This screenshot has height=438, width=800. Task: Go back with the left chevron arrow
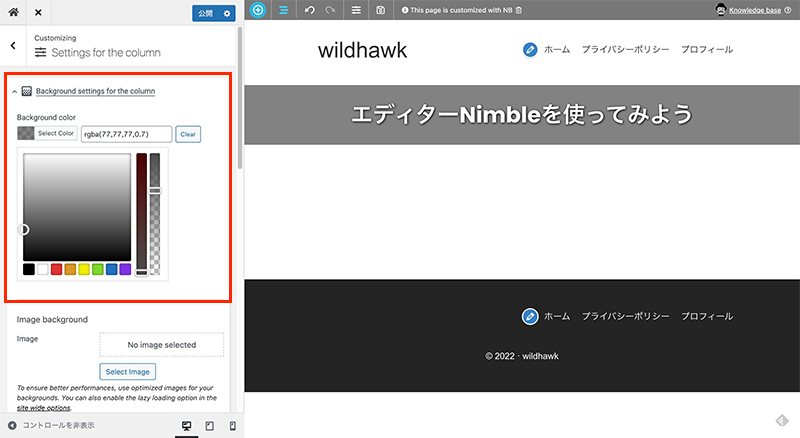[x=12, y=45]
